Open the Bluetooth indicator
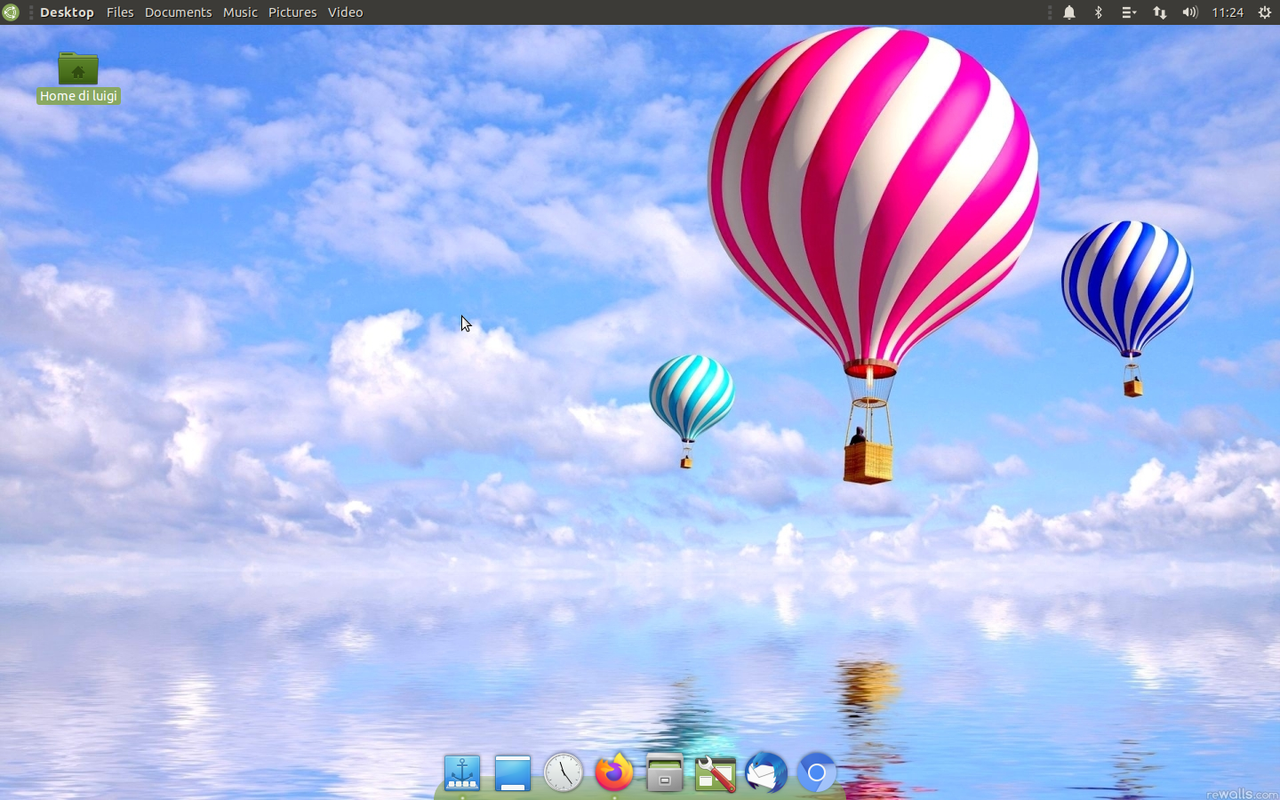The image size is (1280, 800). [1098, 12]
